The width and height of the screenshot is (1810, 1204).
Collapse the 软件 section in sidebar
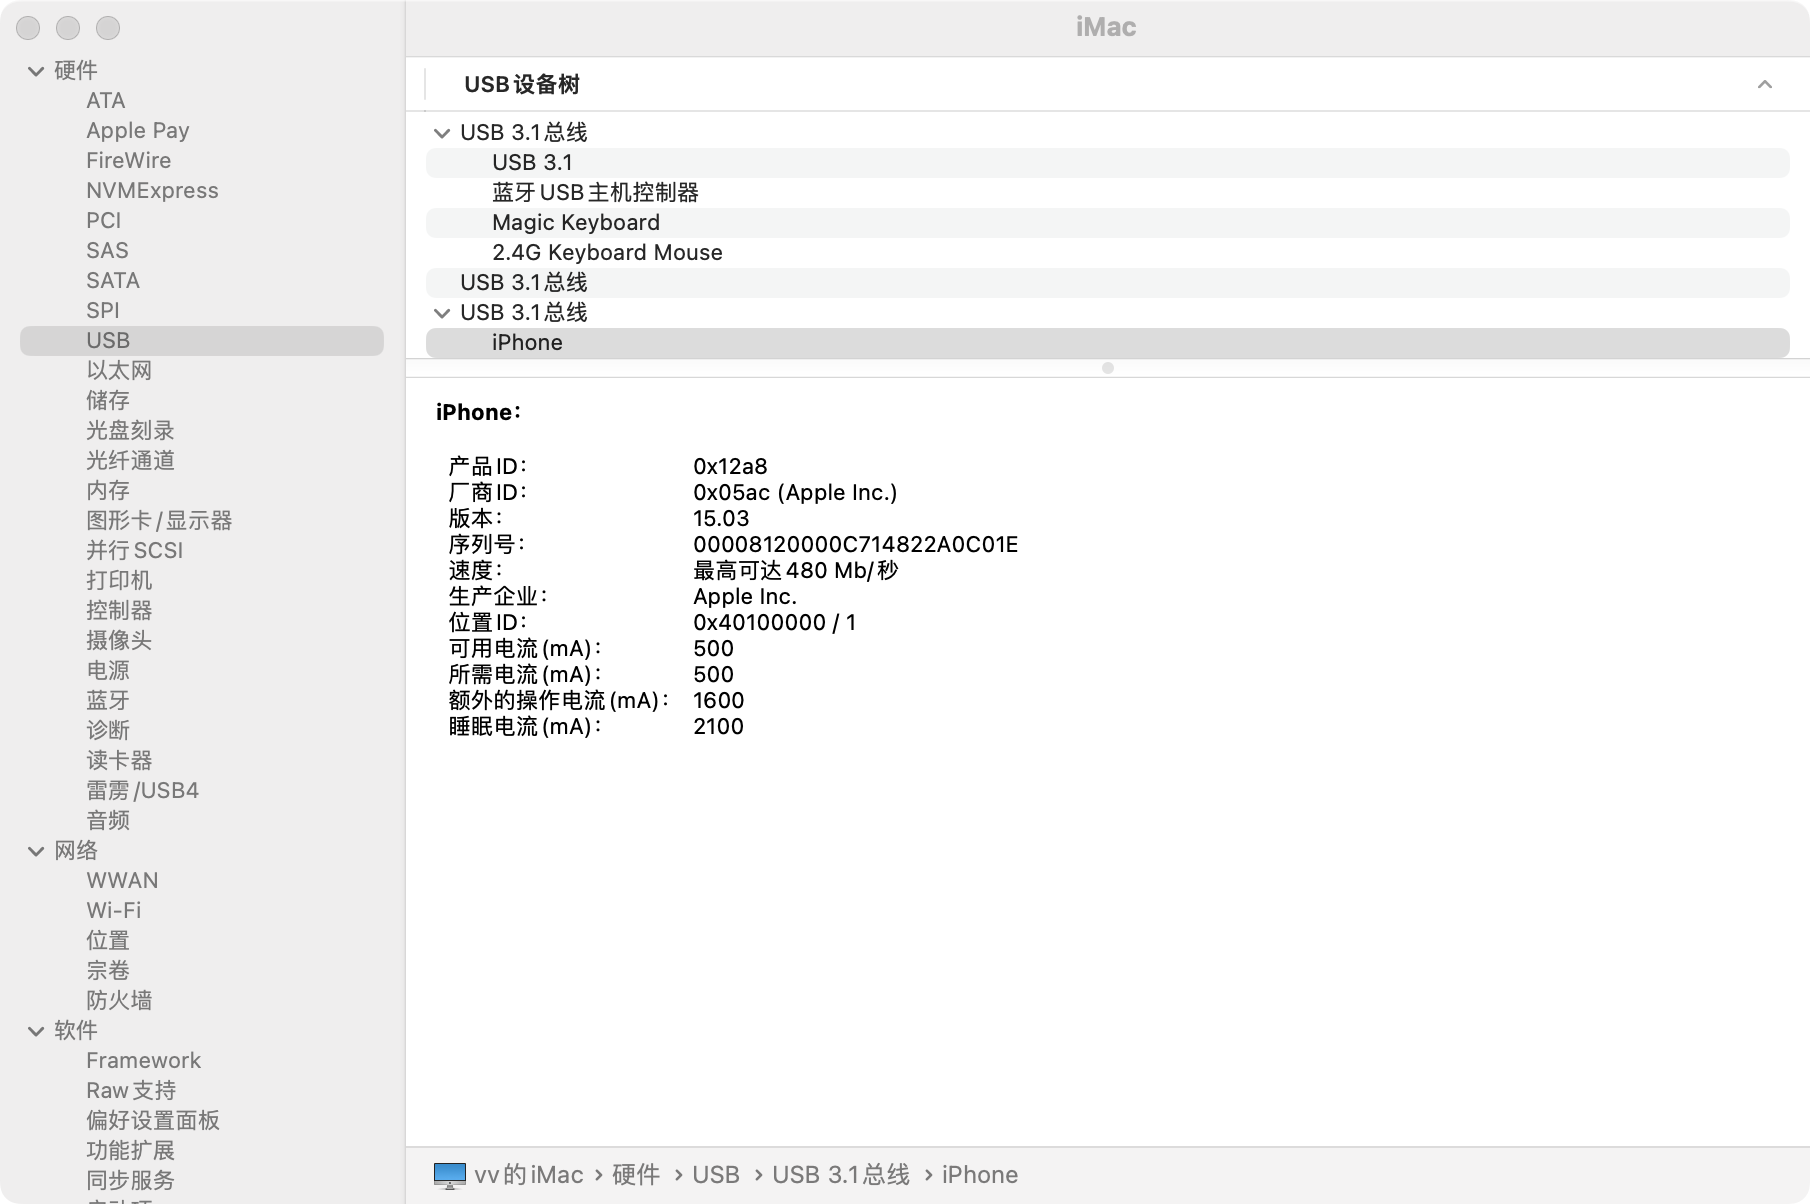(x=36, y=1031)
